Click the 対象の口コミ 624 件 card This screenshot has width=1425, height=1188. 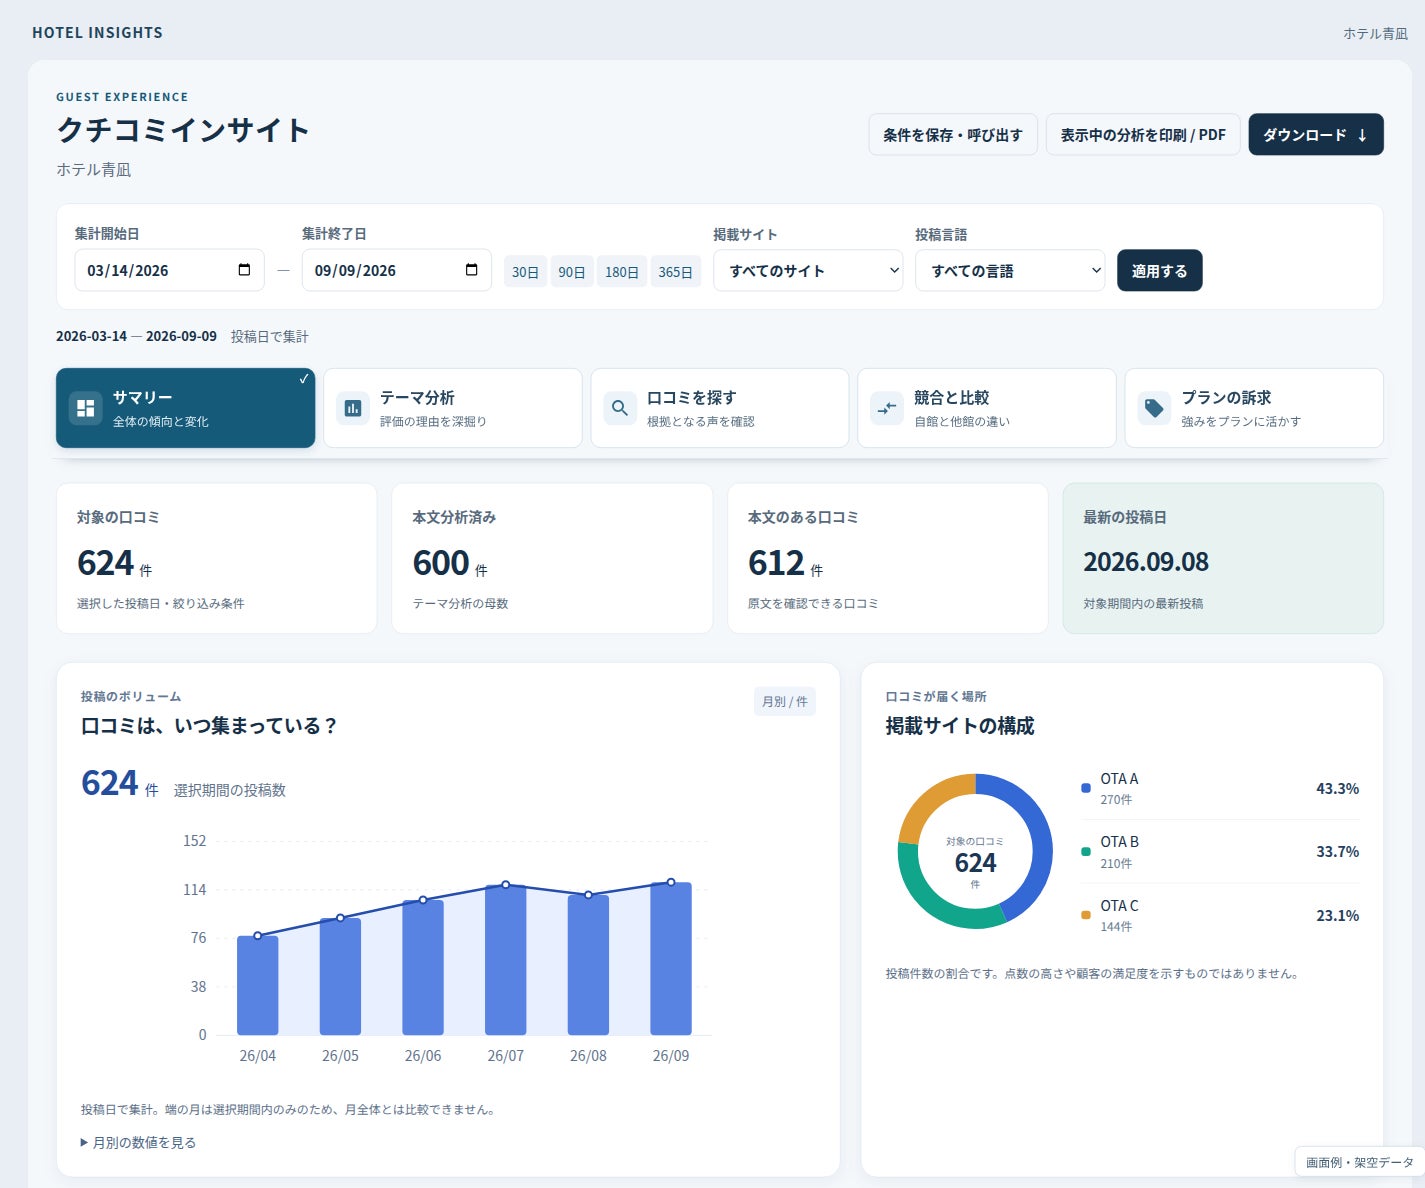point(217,558)
